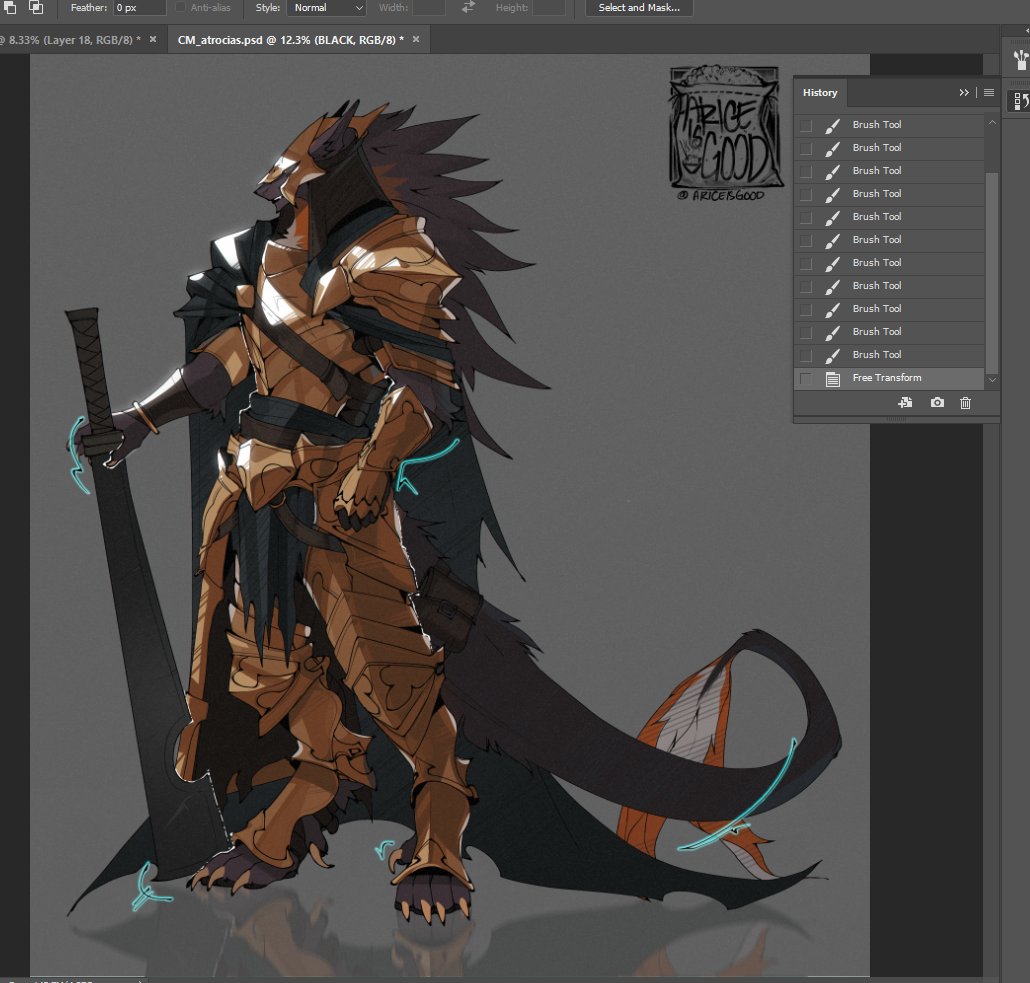
Task: Click the swap width and height arrows
Action: [x=468, y=7]
